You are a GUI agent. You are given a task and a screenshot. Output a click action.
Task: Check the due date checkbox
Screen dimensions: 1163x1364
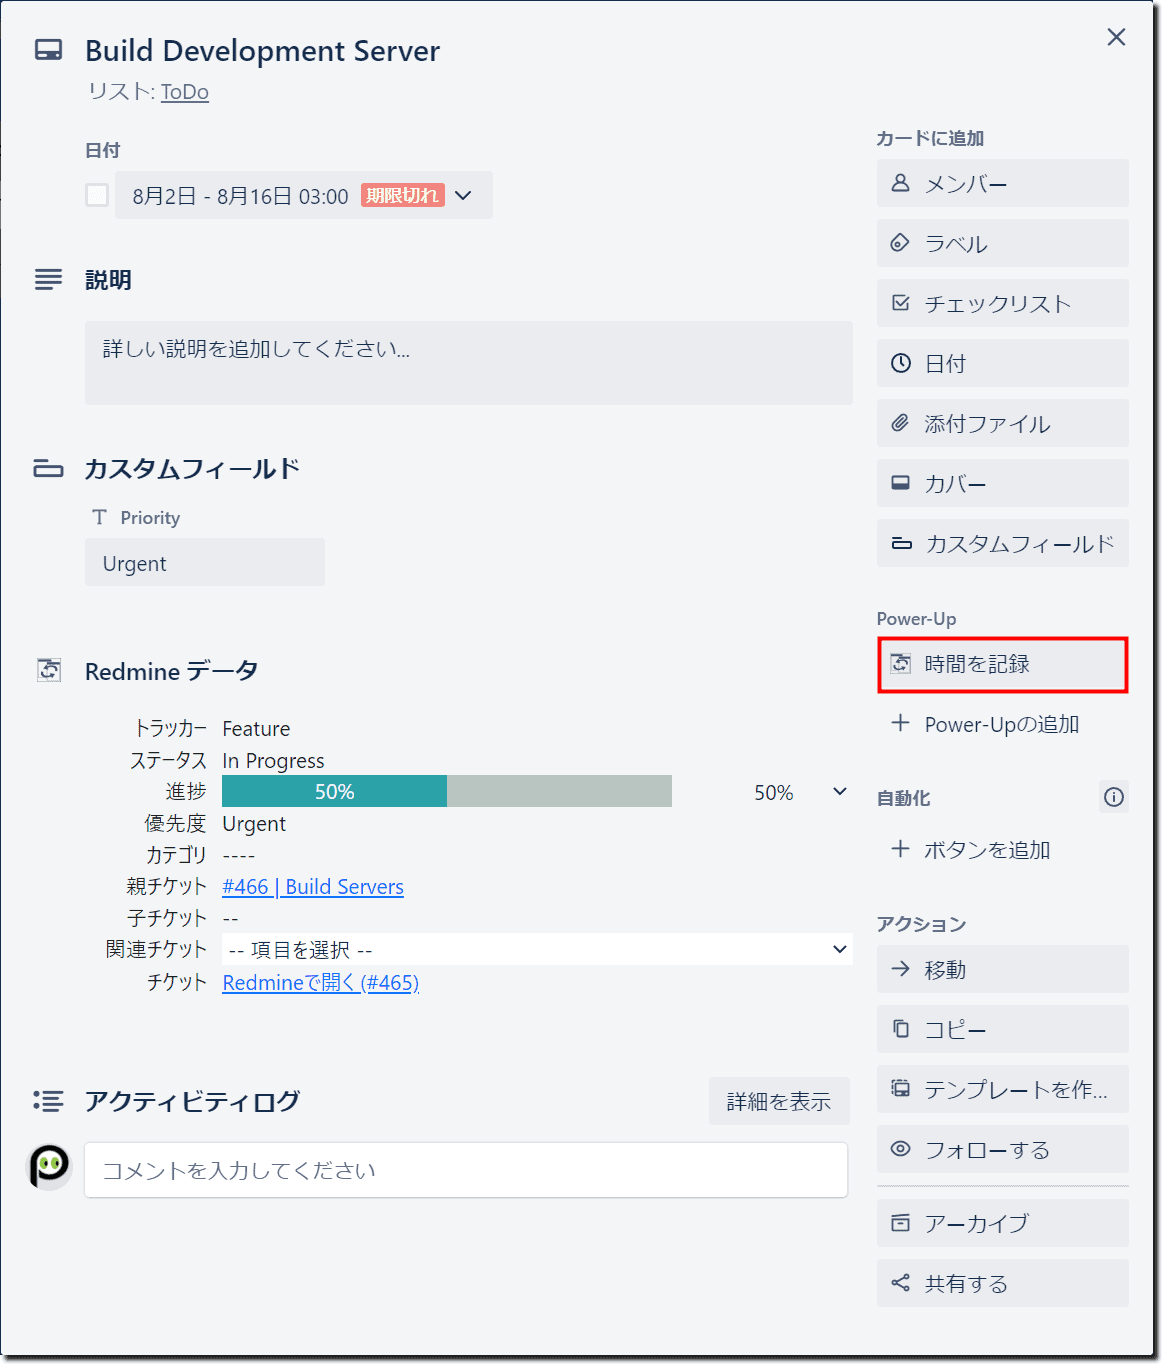[x=96, y=195]
